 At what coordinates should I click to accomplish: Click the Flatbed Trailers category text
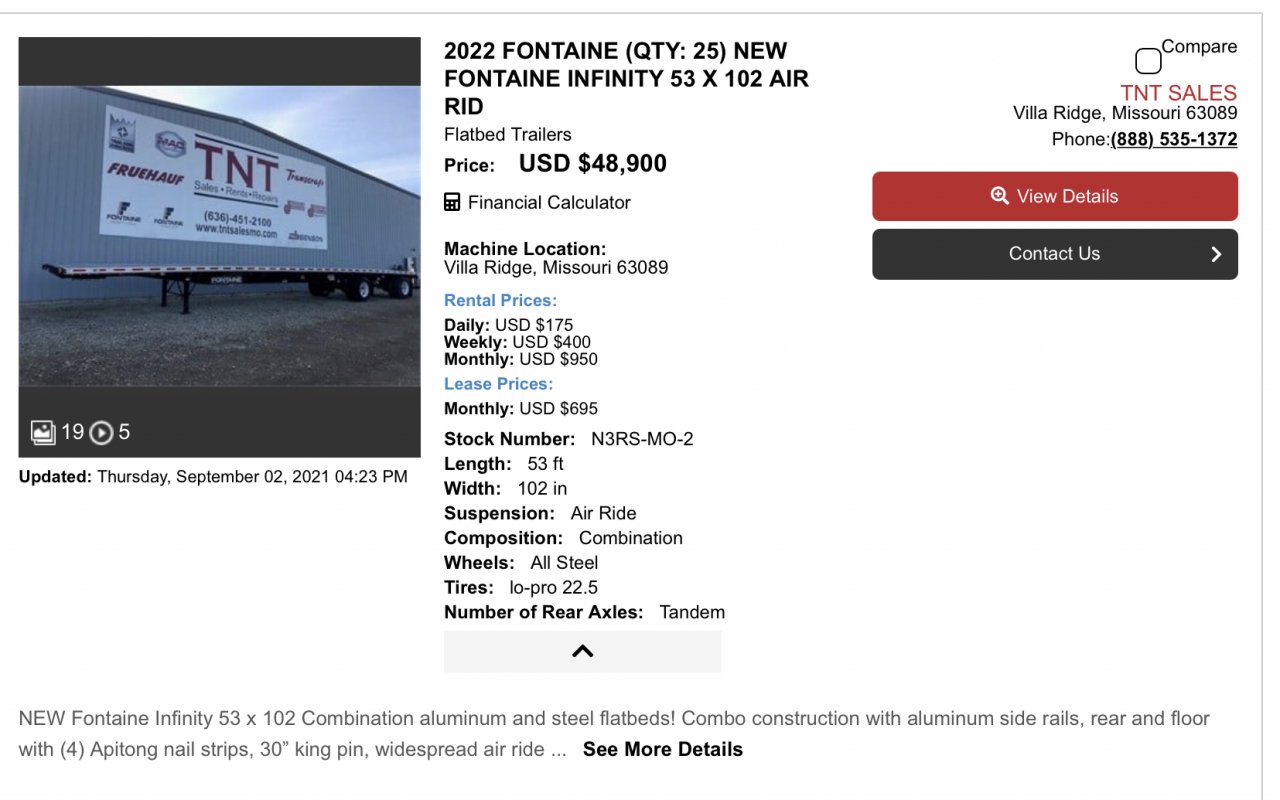click(x=508, y=134)
